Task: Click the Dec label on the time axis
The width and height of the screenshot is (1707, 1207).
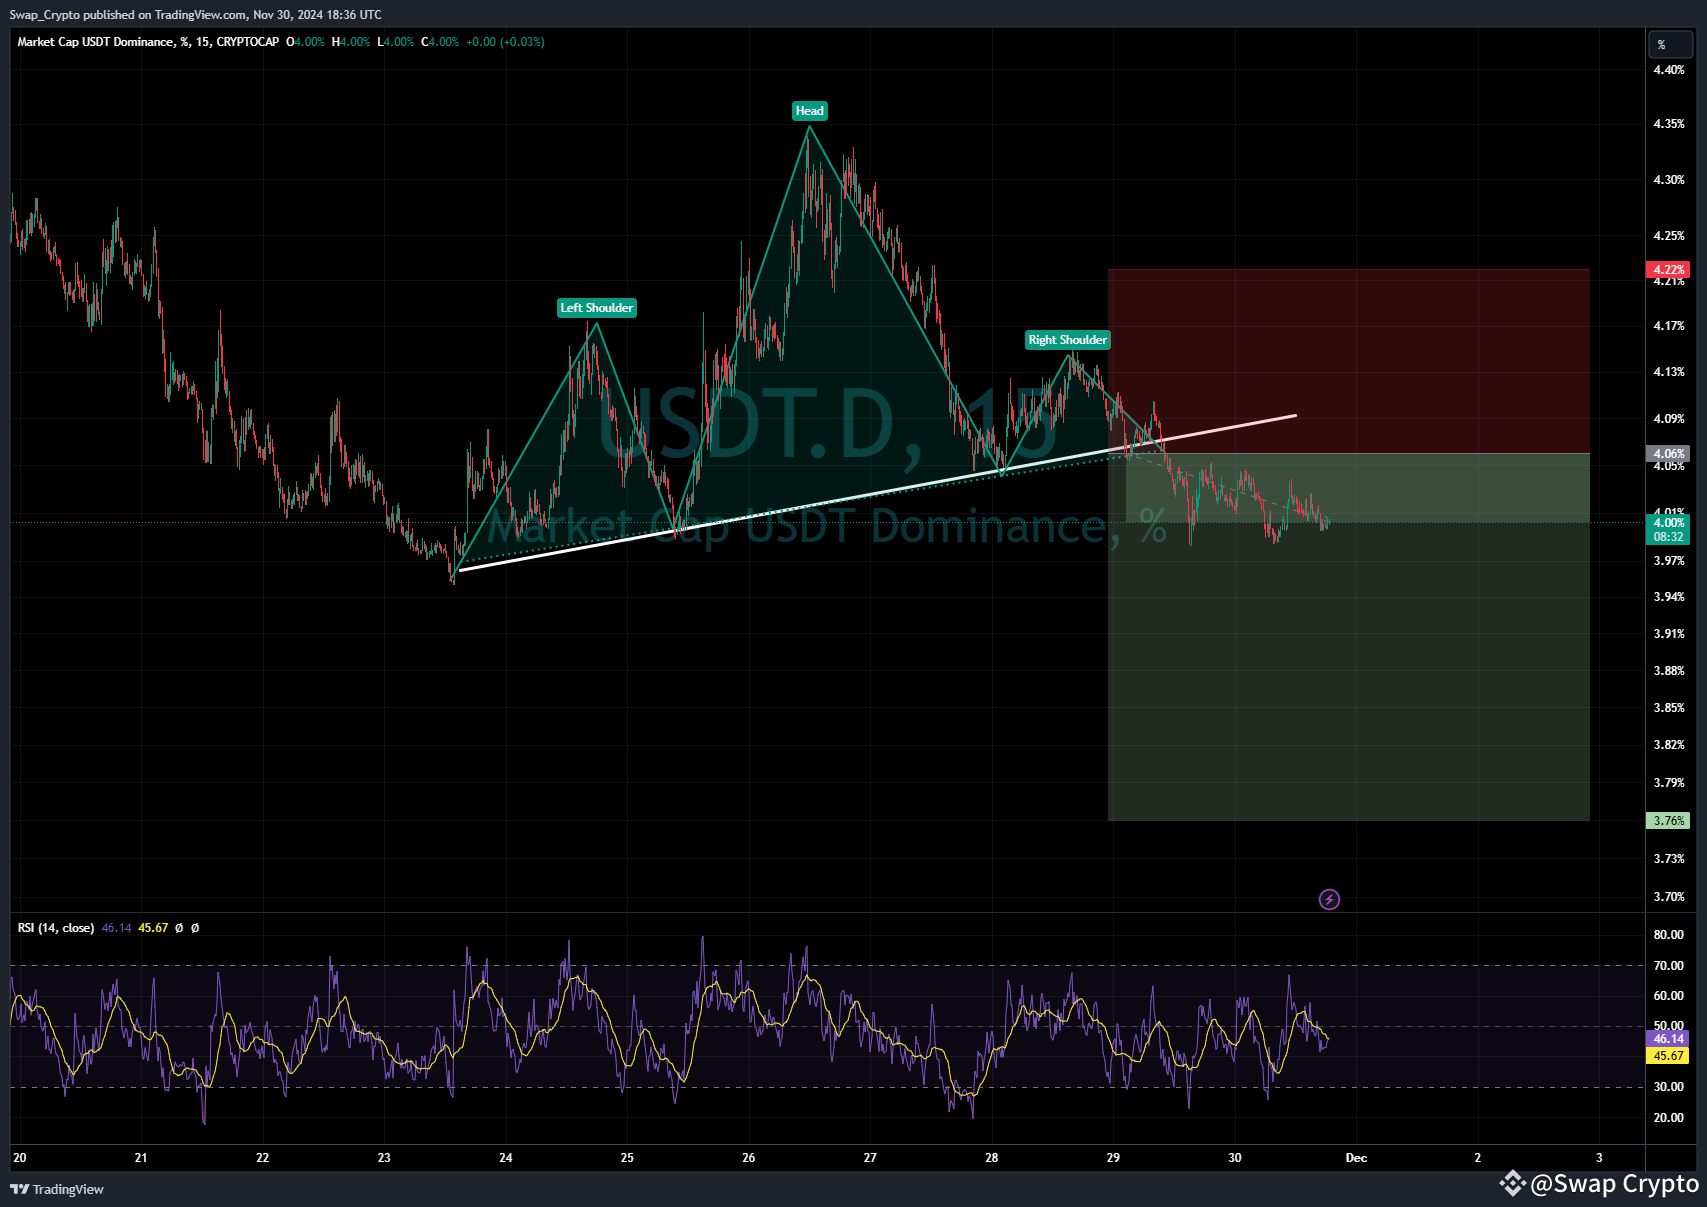Action: click(1356, 1158)
